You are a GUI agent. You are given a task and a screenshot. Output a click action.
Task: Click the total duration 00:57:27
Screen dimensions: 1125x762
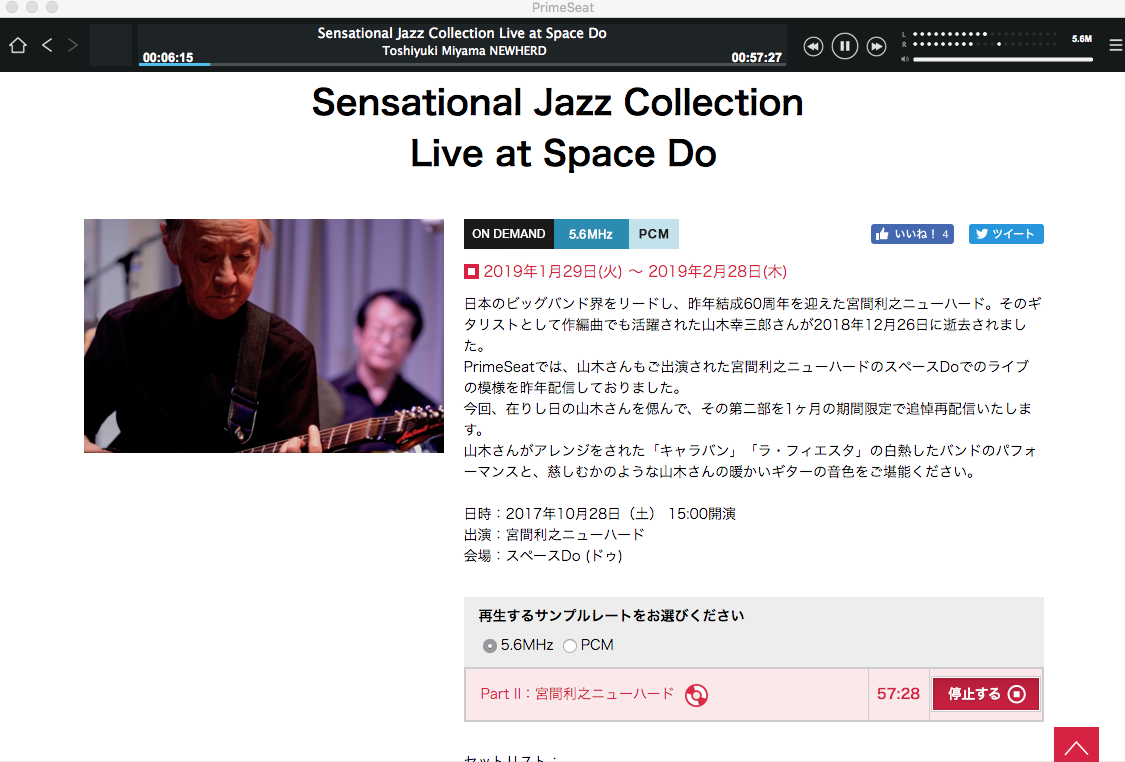point(756,57)
